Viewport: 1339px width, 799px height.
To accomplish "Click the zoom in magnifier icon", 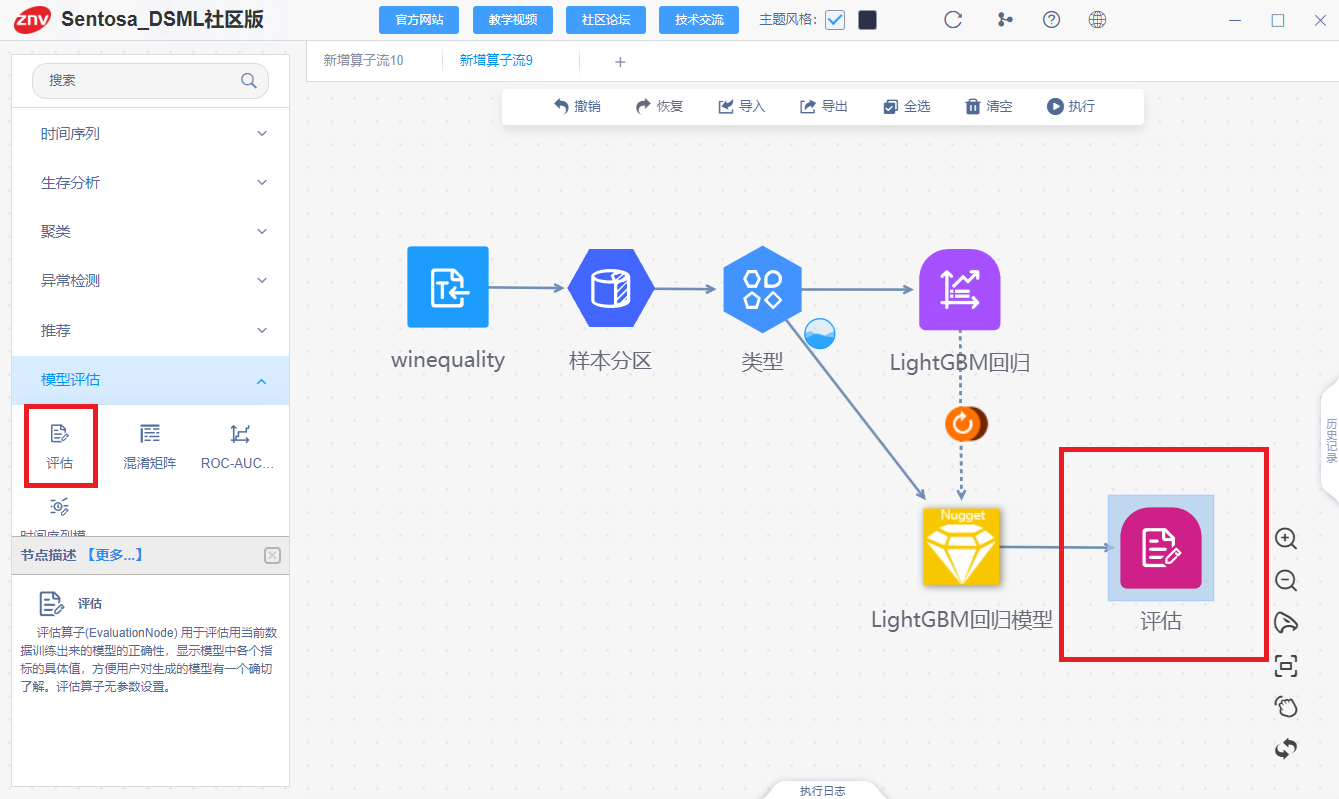I will click(1286, 539).
